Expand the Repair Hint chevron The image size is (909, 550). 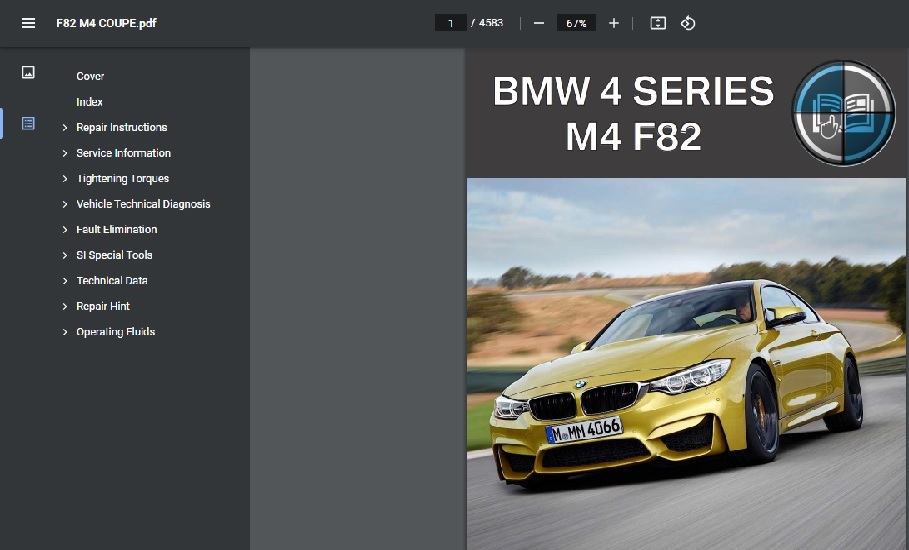pos(65,306)
